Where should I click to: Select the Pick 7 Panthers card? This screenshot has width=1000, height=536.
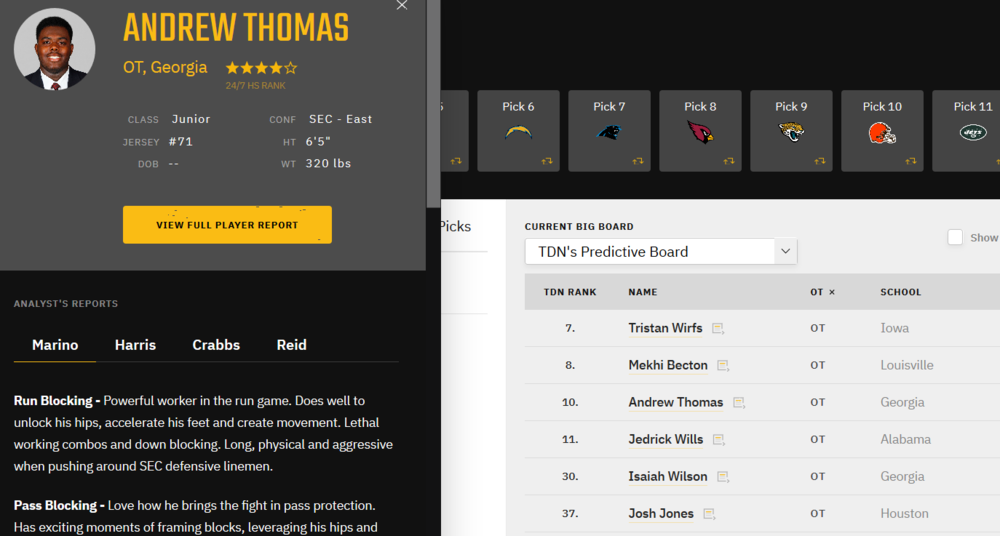[609, 131]
